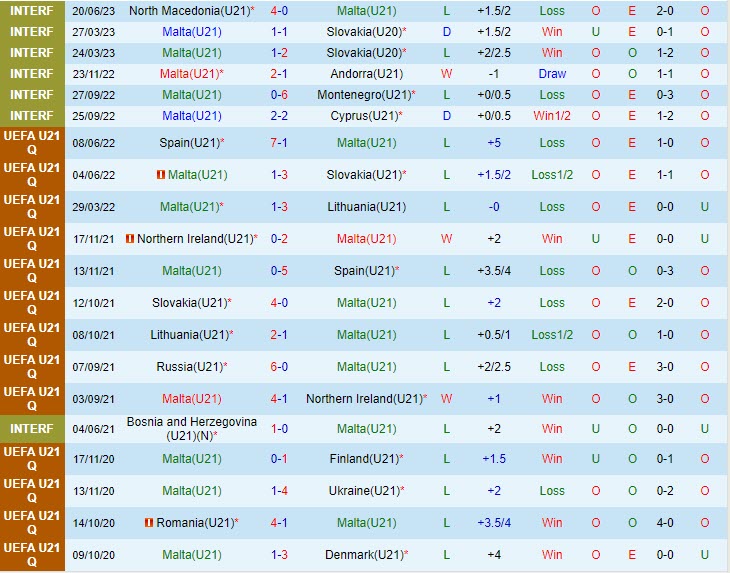Click red card icon on 04/06/22 Malta row
This screenshot has height=573, width=730.
coord(160,175)
